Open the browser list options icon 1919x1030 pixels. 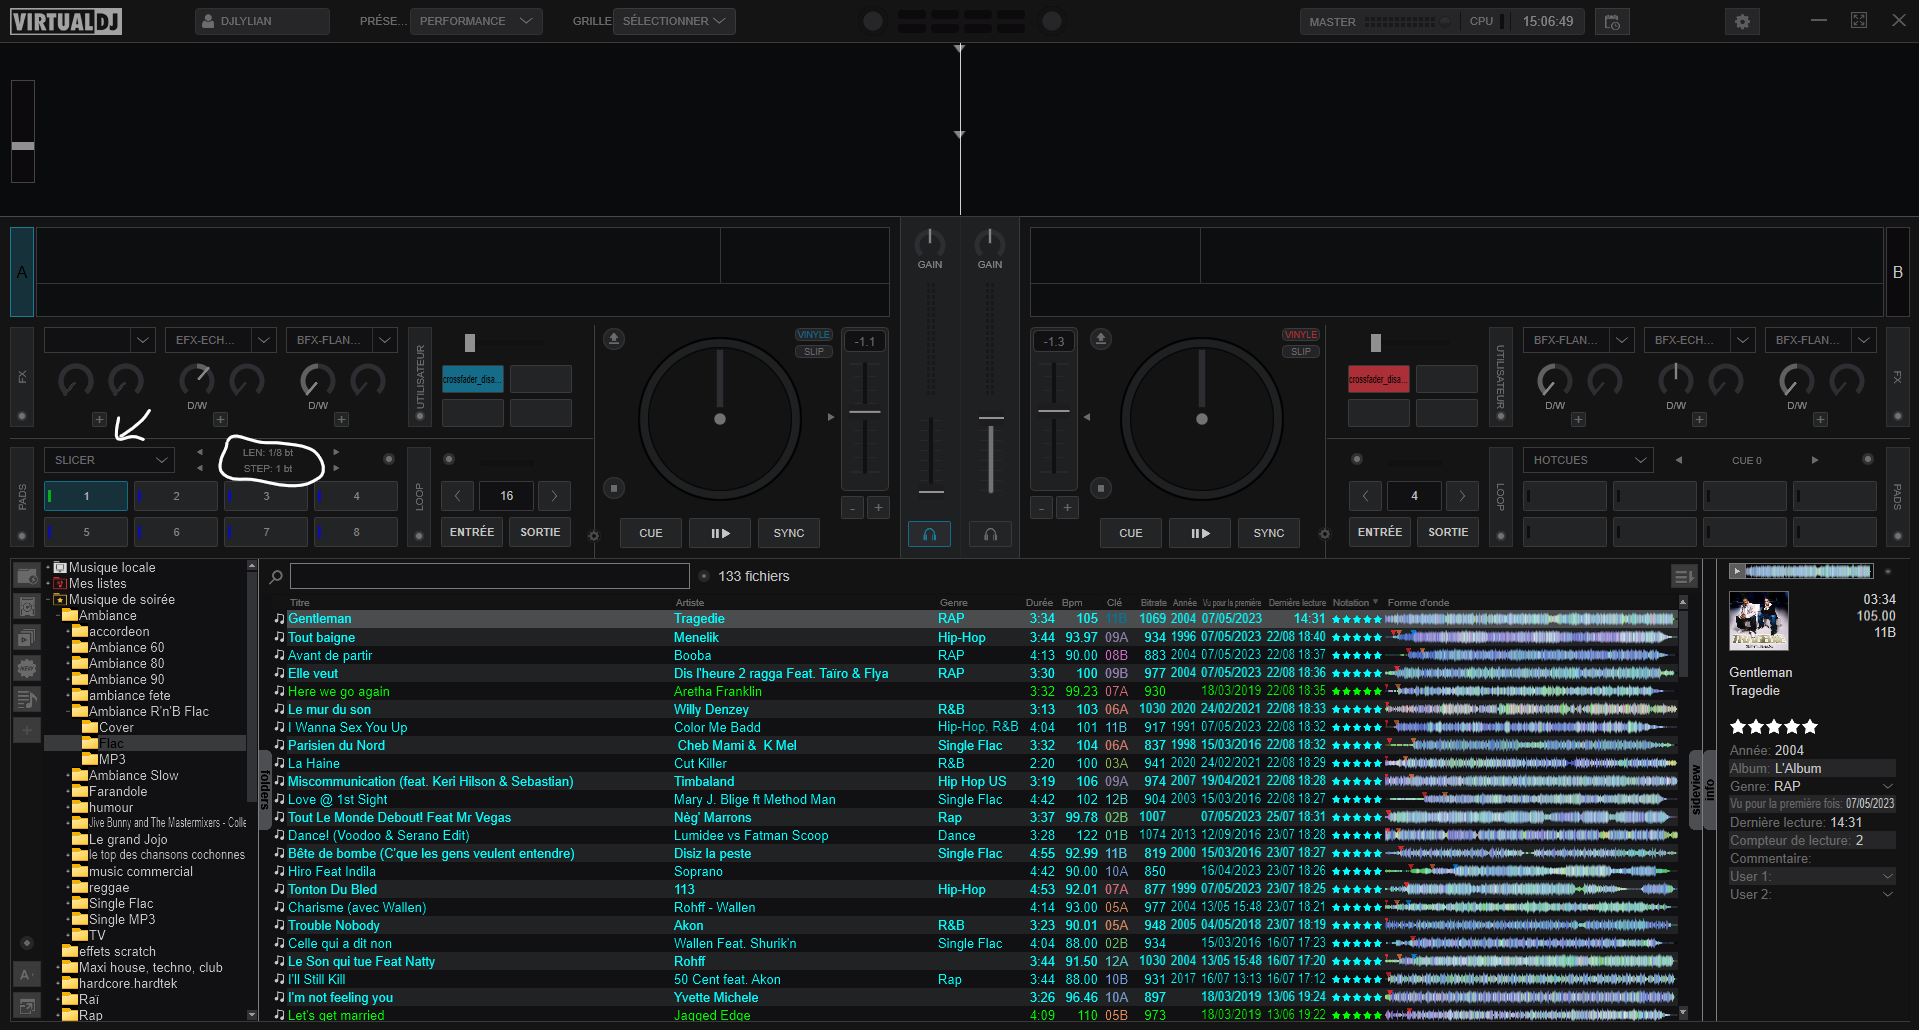tap(1684, 576)
